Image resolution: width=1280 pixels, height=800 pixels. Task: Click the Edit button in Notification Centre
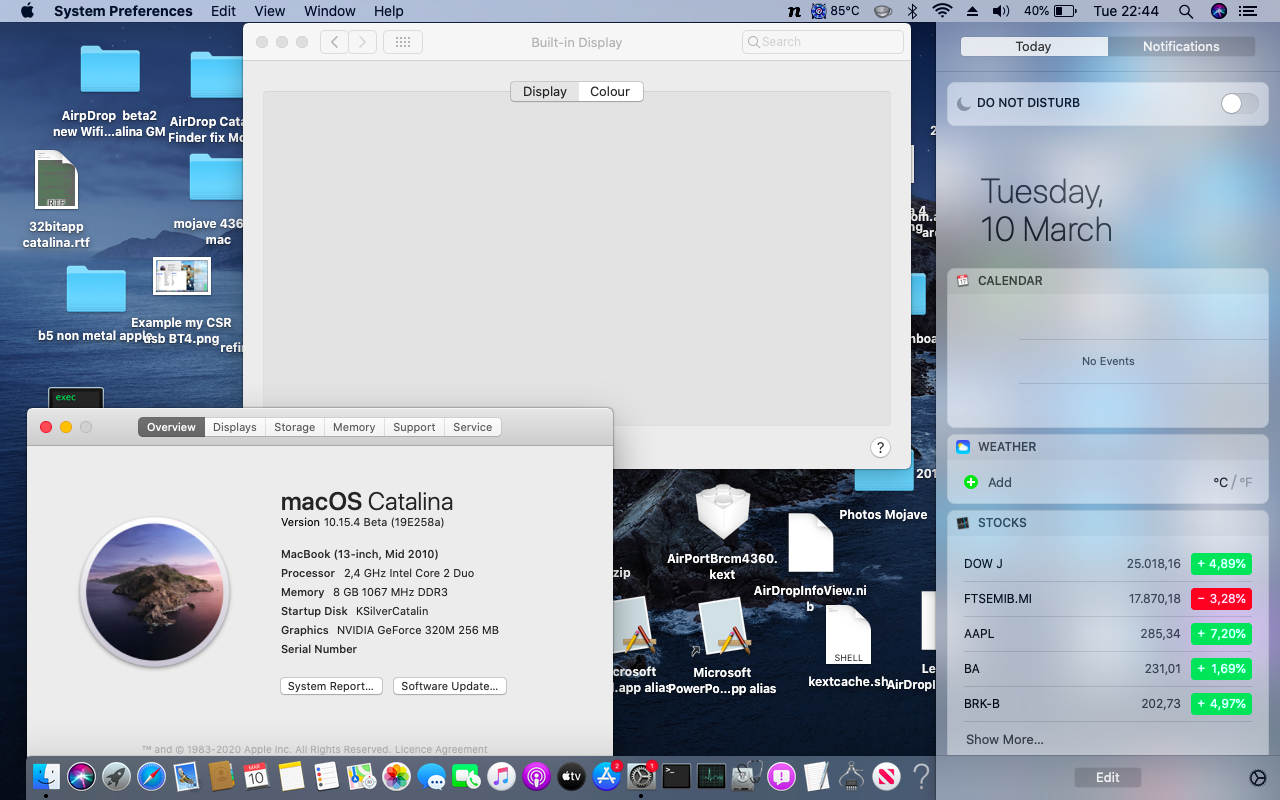pos(1107,777)
